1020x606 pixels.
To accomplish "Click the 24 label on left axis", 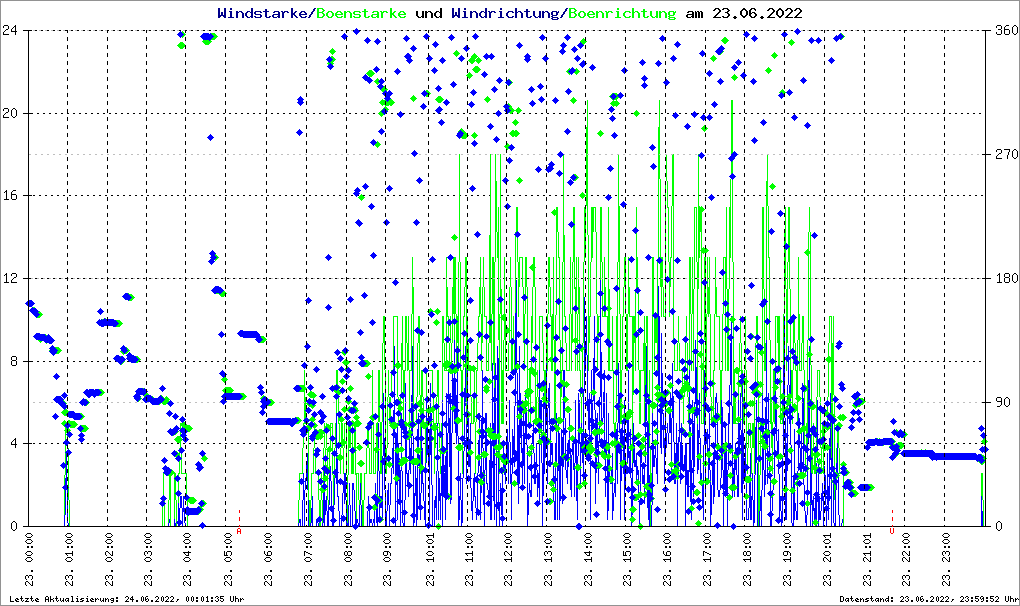I will click(x=13, y=30).
